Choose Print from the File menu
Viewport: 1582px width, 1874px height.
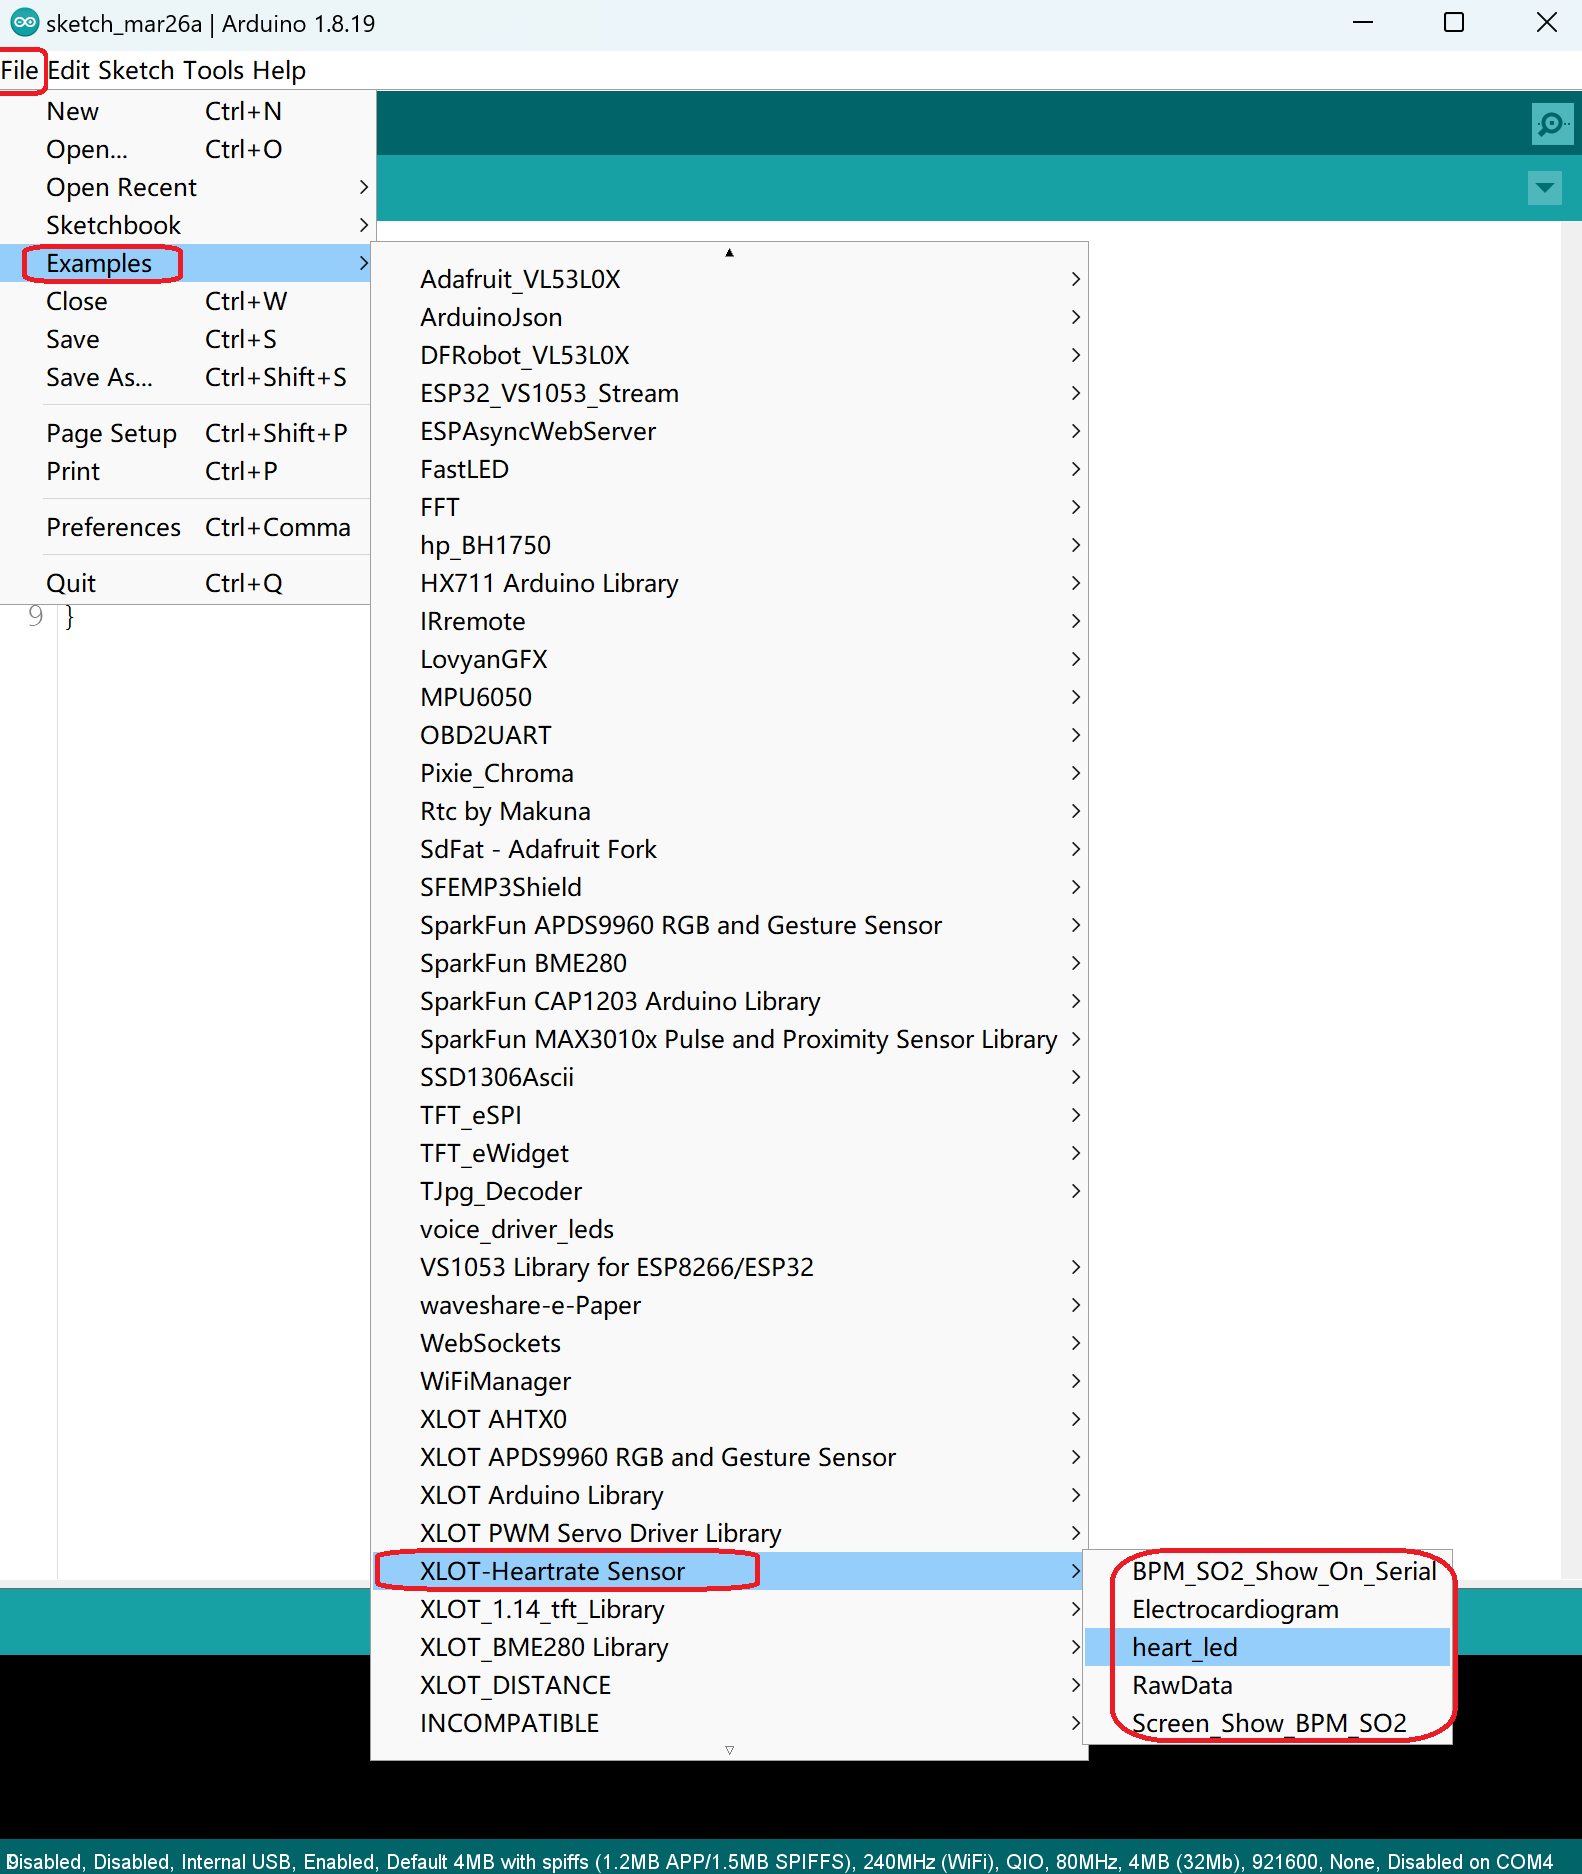pos(186,471)
